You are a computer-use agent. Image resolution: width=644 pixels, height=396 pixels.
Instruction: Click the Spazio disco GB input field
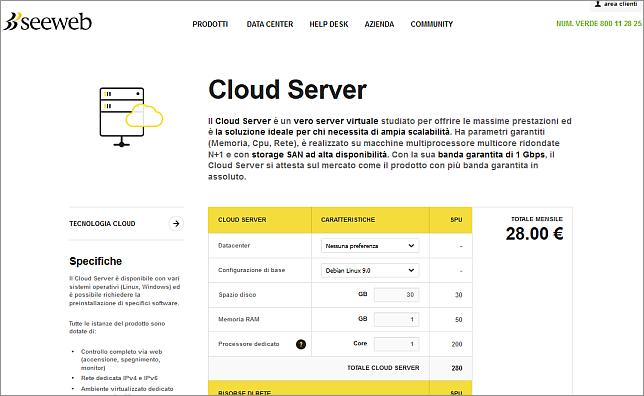click(396, 295)
